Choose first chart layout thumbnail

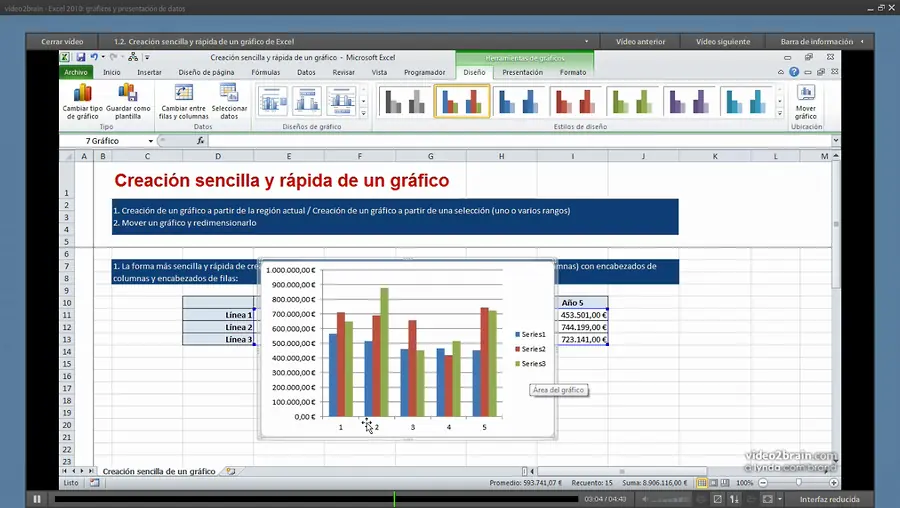pos(273,101)
